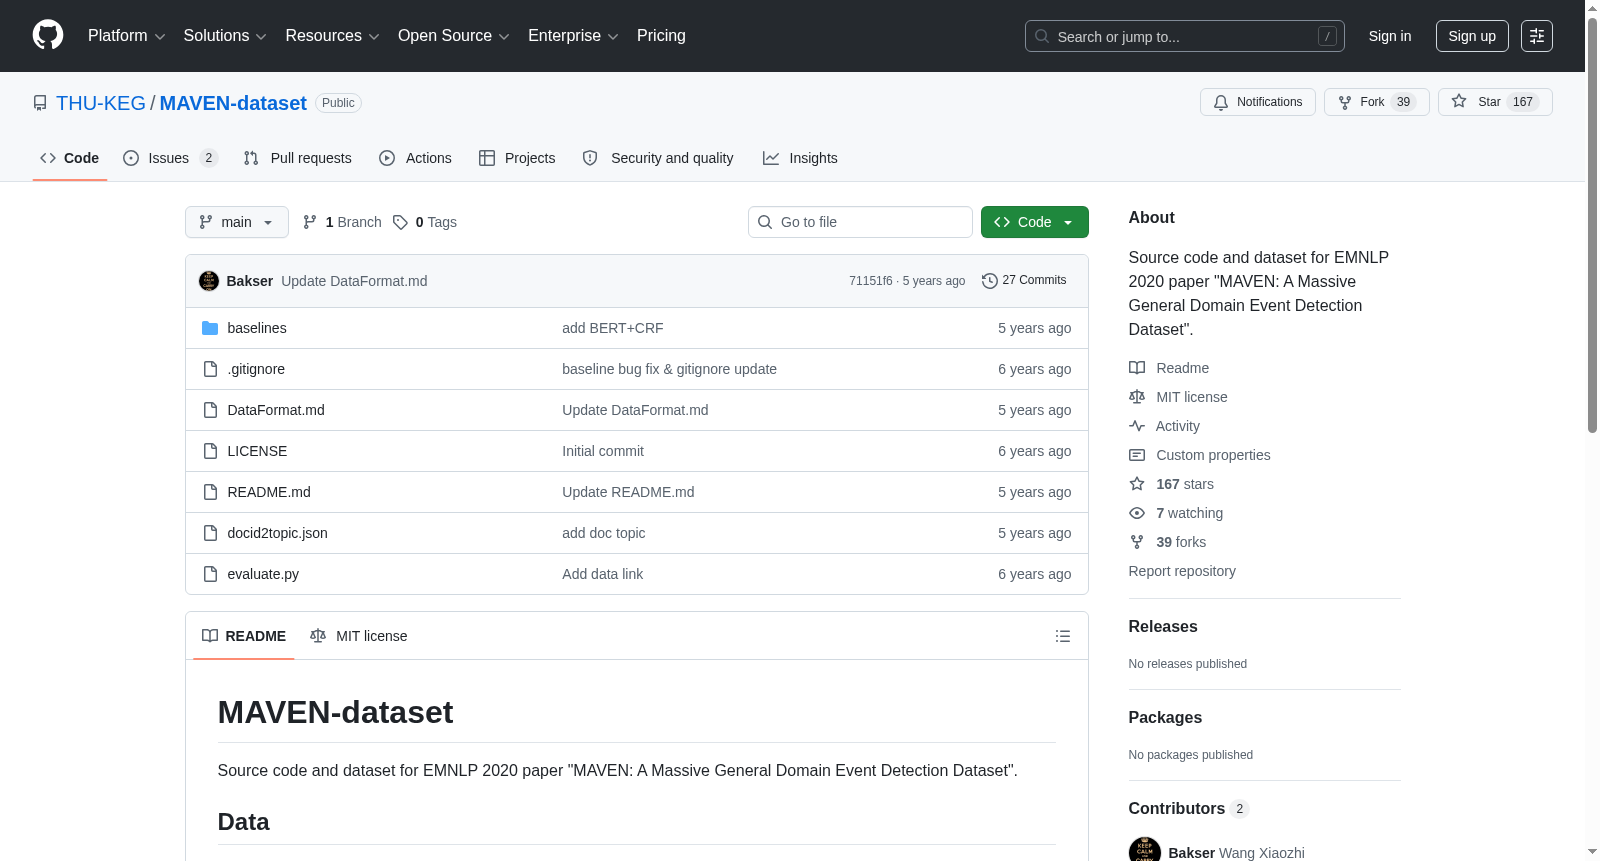Click the star icon next to 167 stars
This screenshot has height=861, width=1600.
tap(1137, 484)
